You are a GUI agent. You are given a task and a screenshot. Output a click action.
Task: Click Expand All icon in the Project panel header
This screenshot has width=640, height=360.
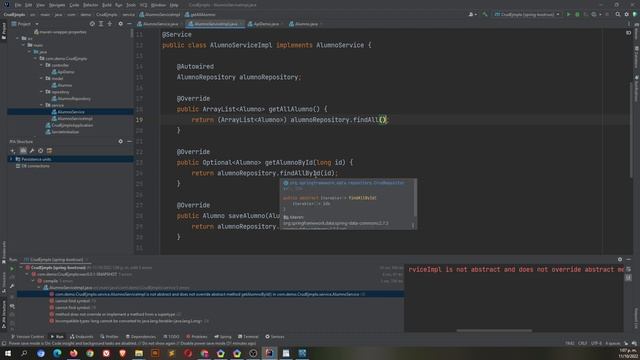[101, 24]
